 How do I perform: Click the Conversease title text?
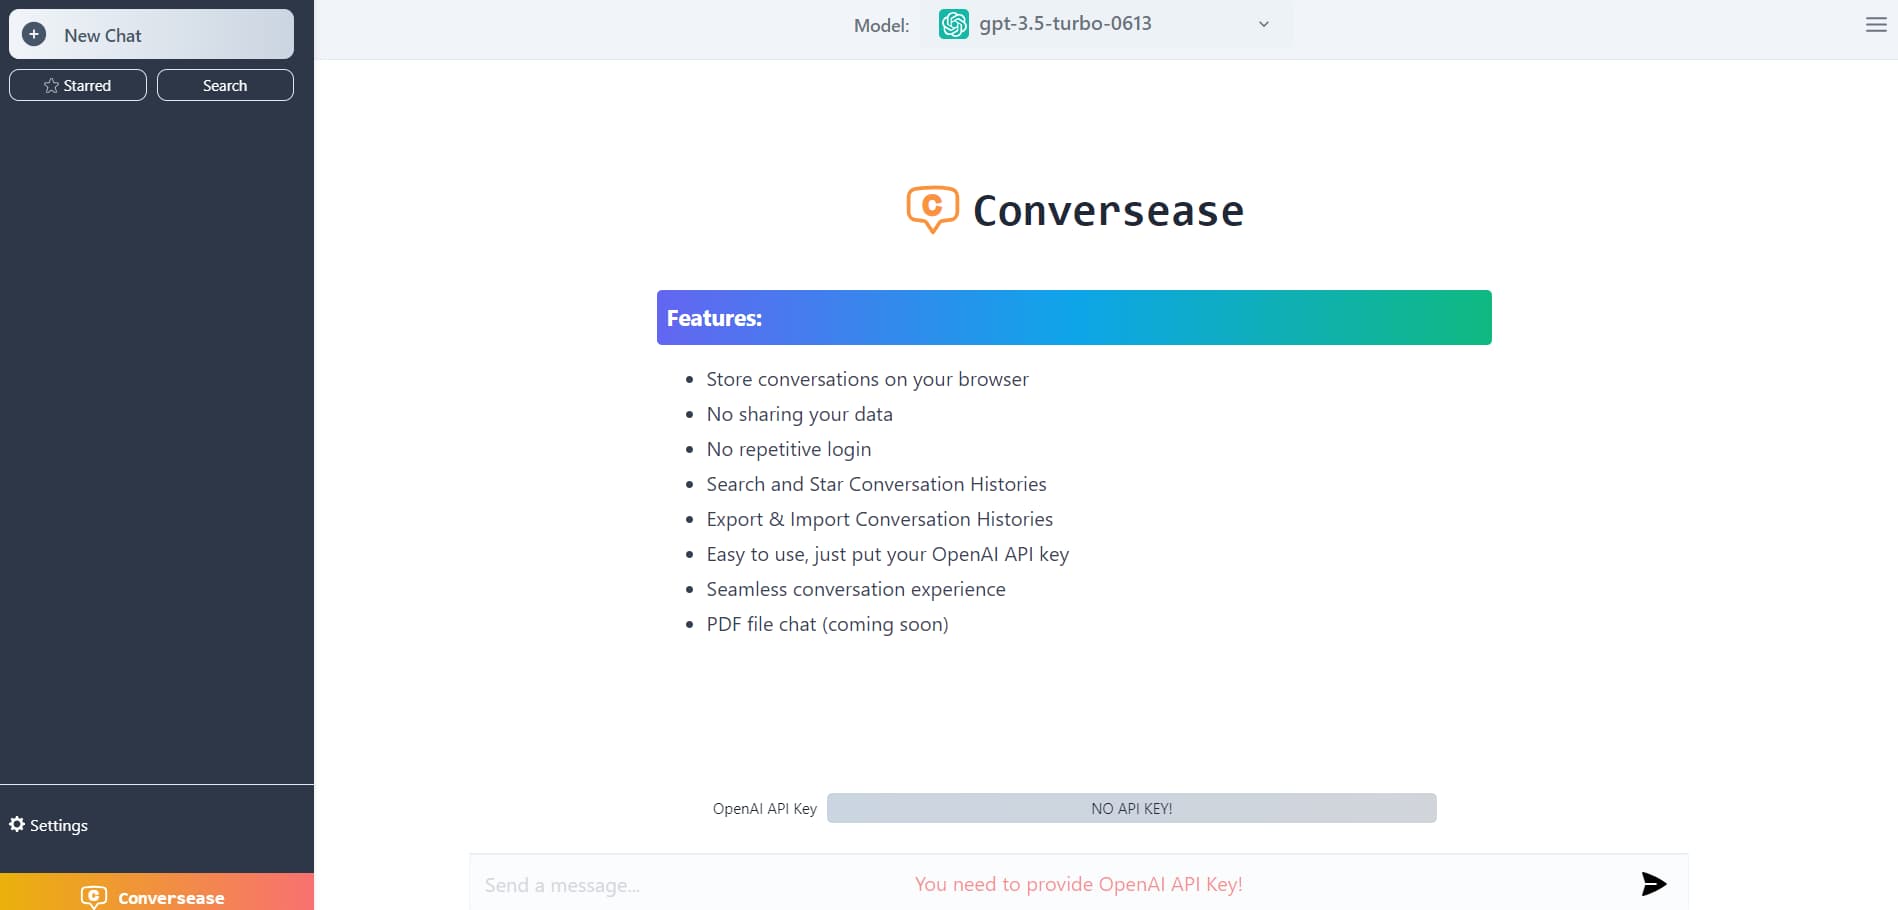(x=1108, y=211)
